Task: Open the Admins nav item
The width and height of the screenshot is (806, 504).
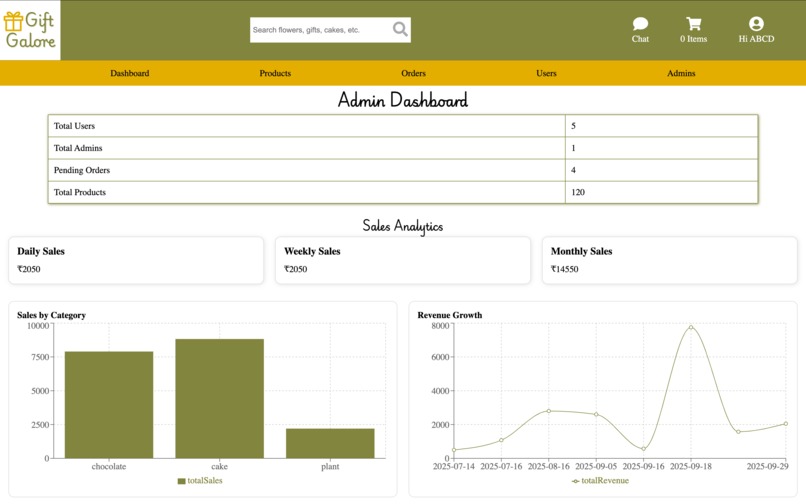Action: coord(681,73)
